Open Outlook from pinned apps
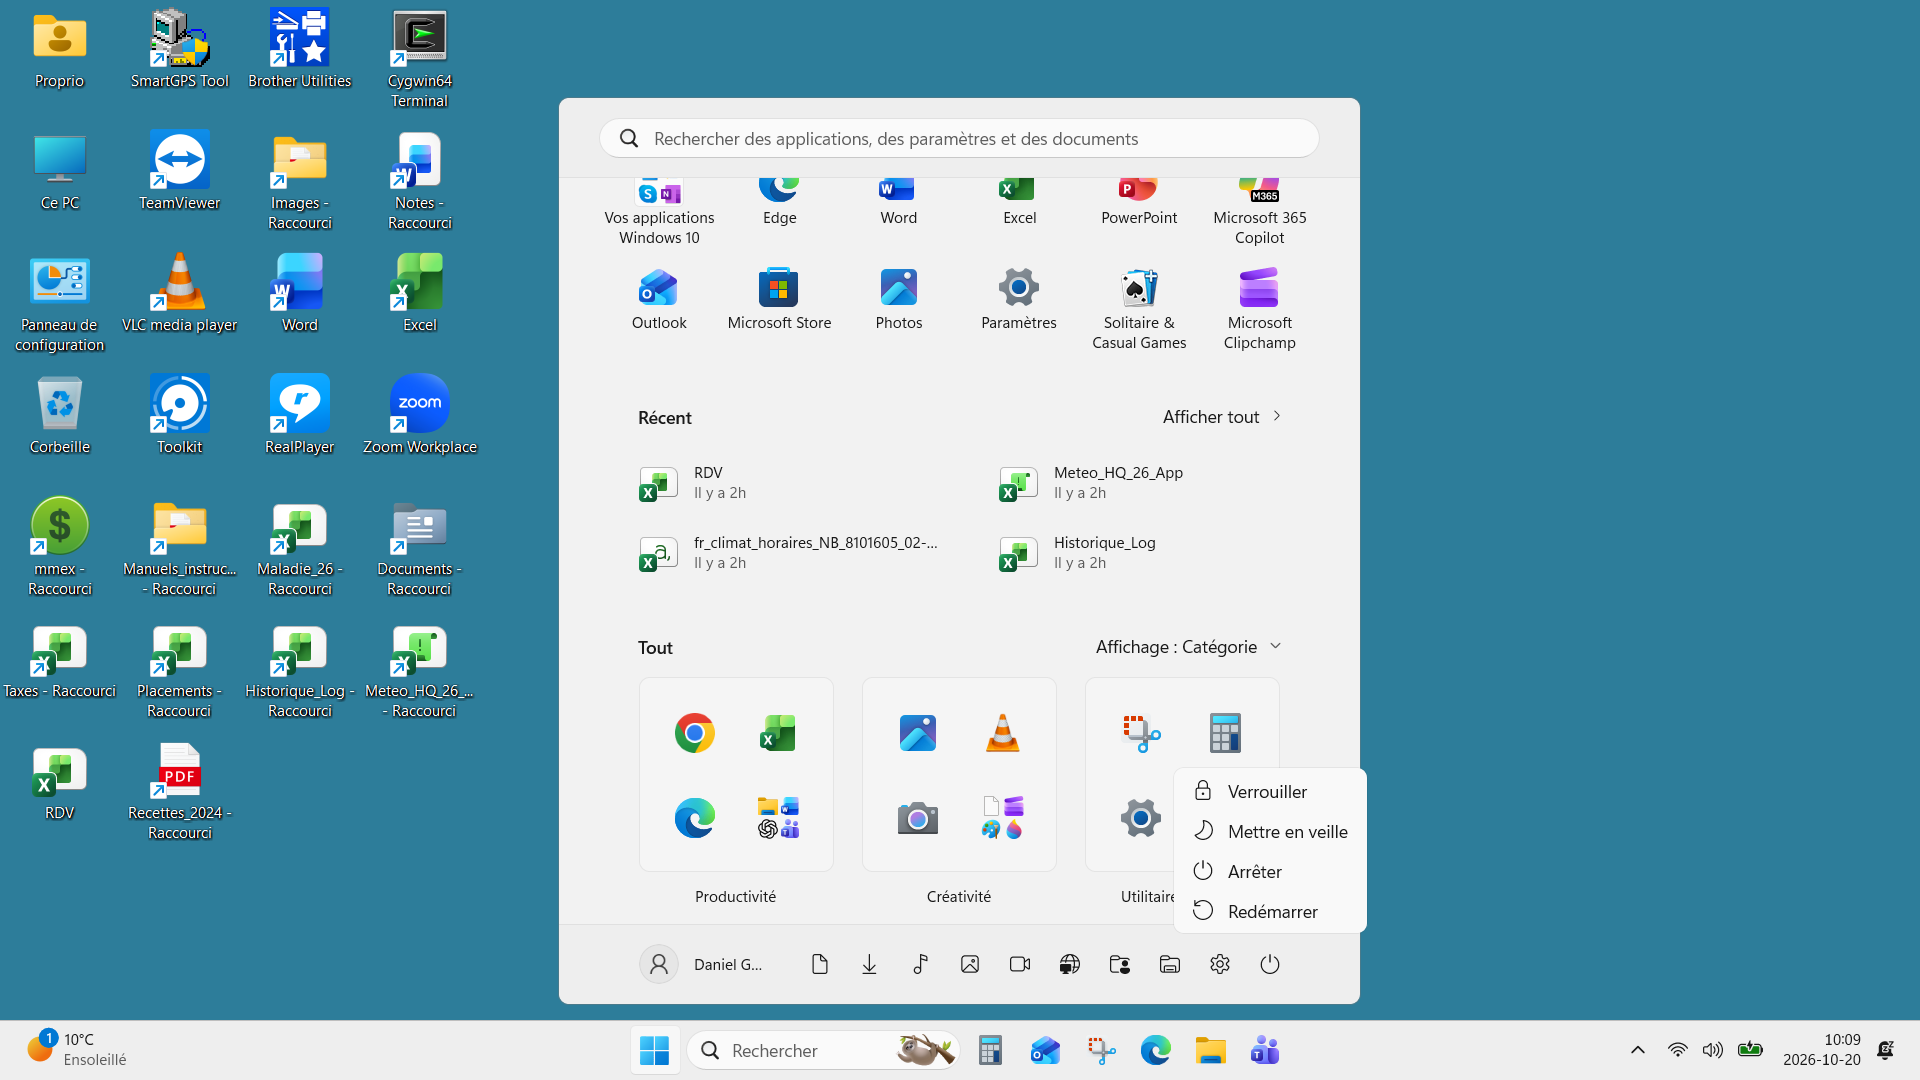 click(x=659, y=299)
